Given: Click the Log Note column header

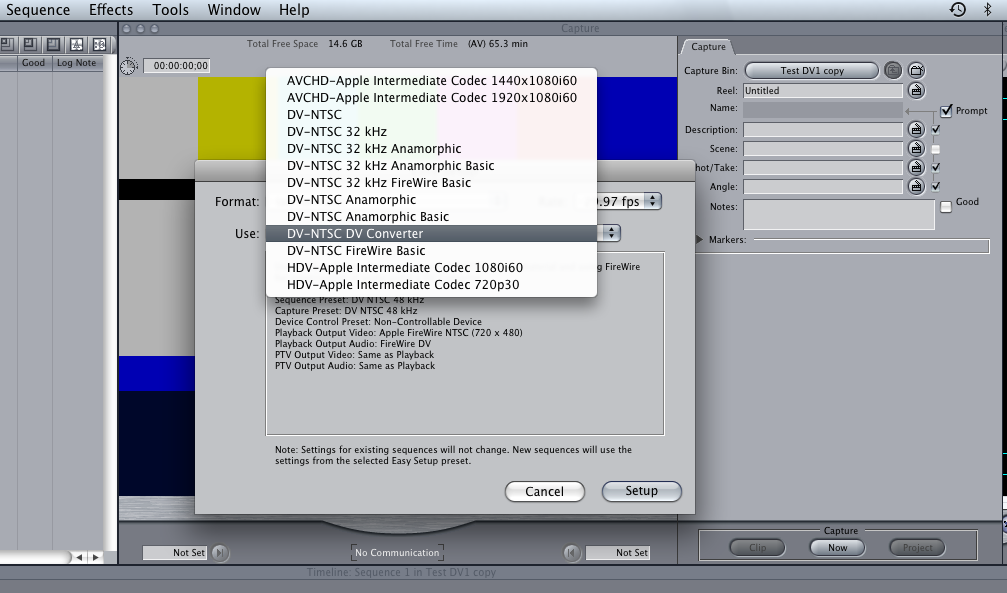Looking at the screenshot, I should [x=76, y=63].
